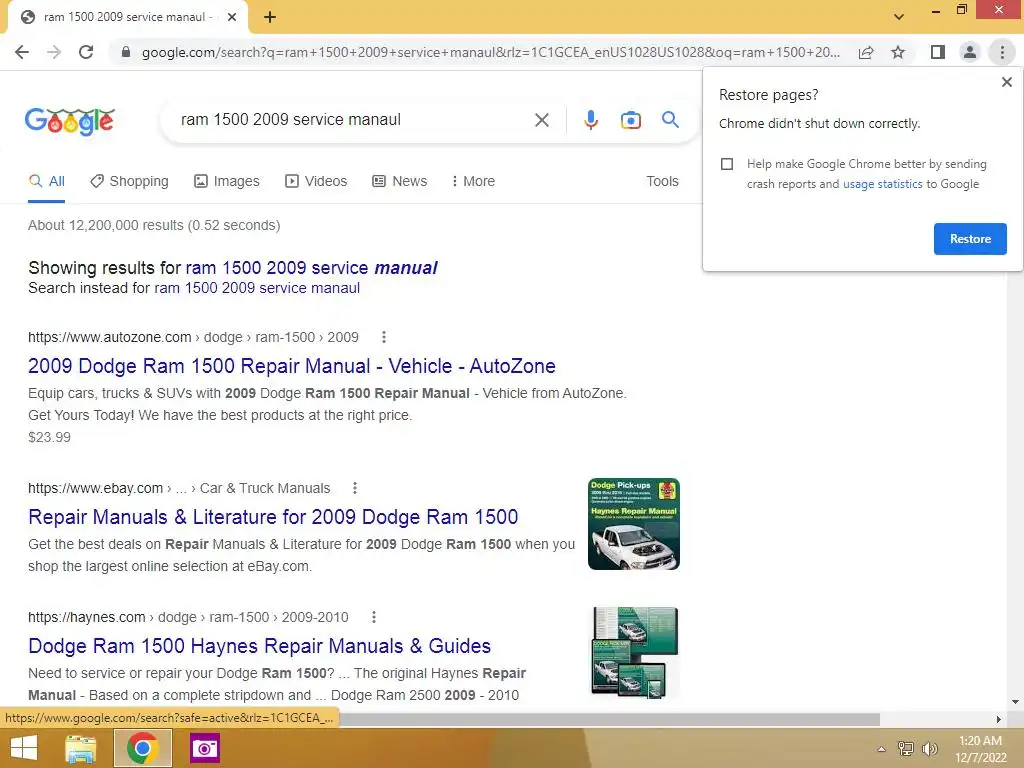Image resolution: width=1024 pixels, height=768 pixels.
Task: Open the three-dot menu for haynes.com result
Action: 374,617
